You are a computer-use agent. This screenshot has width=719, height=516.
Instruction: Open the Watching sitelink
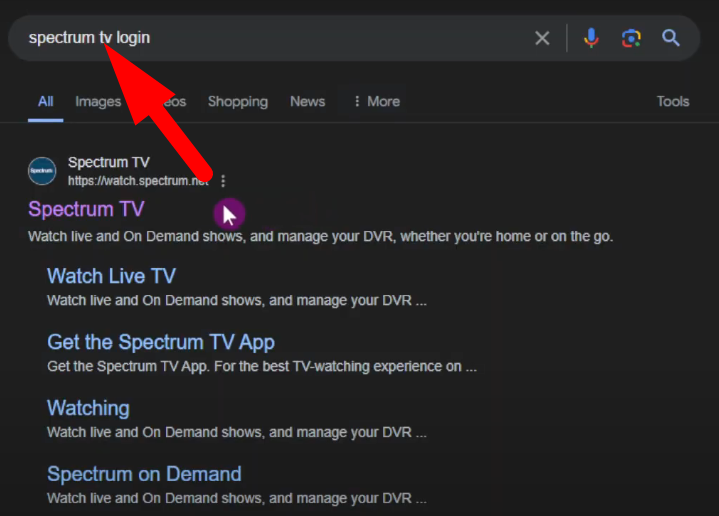(x=88, y=408)
